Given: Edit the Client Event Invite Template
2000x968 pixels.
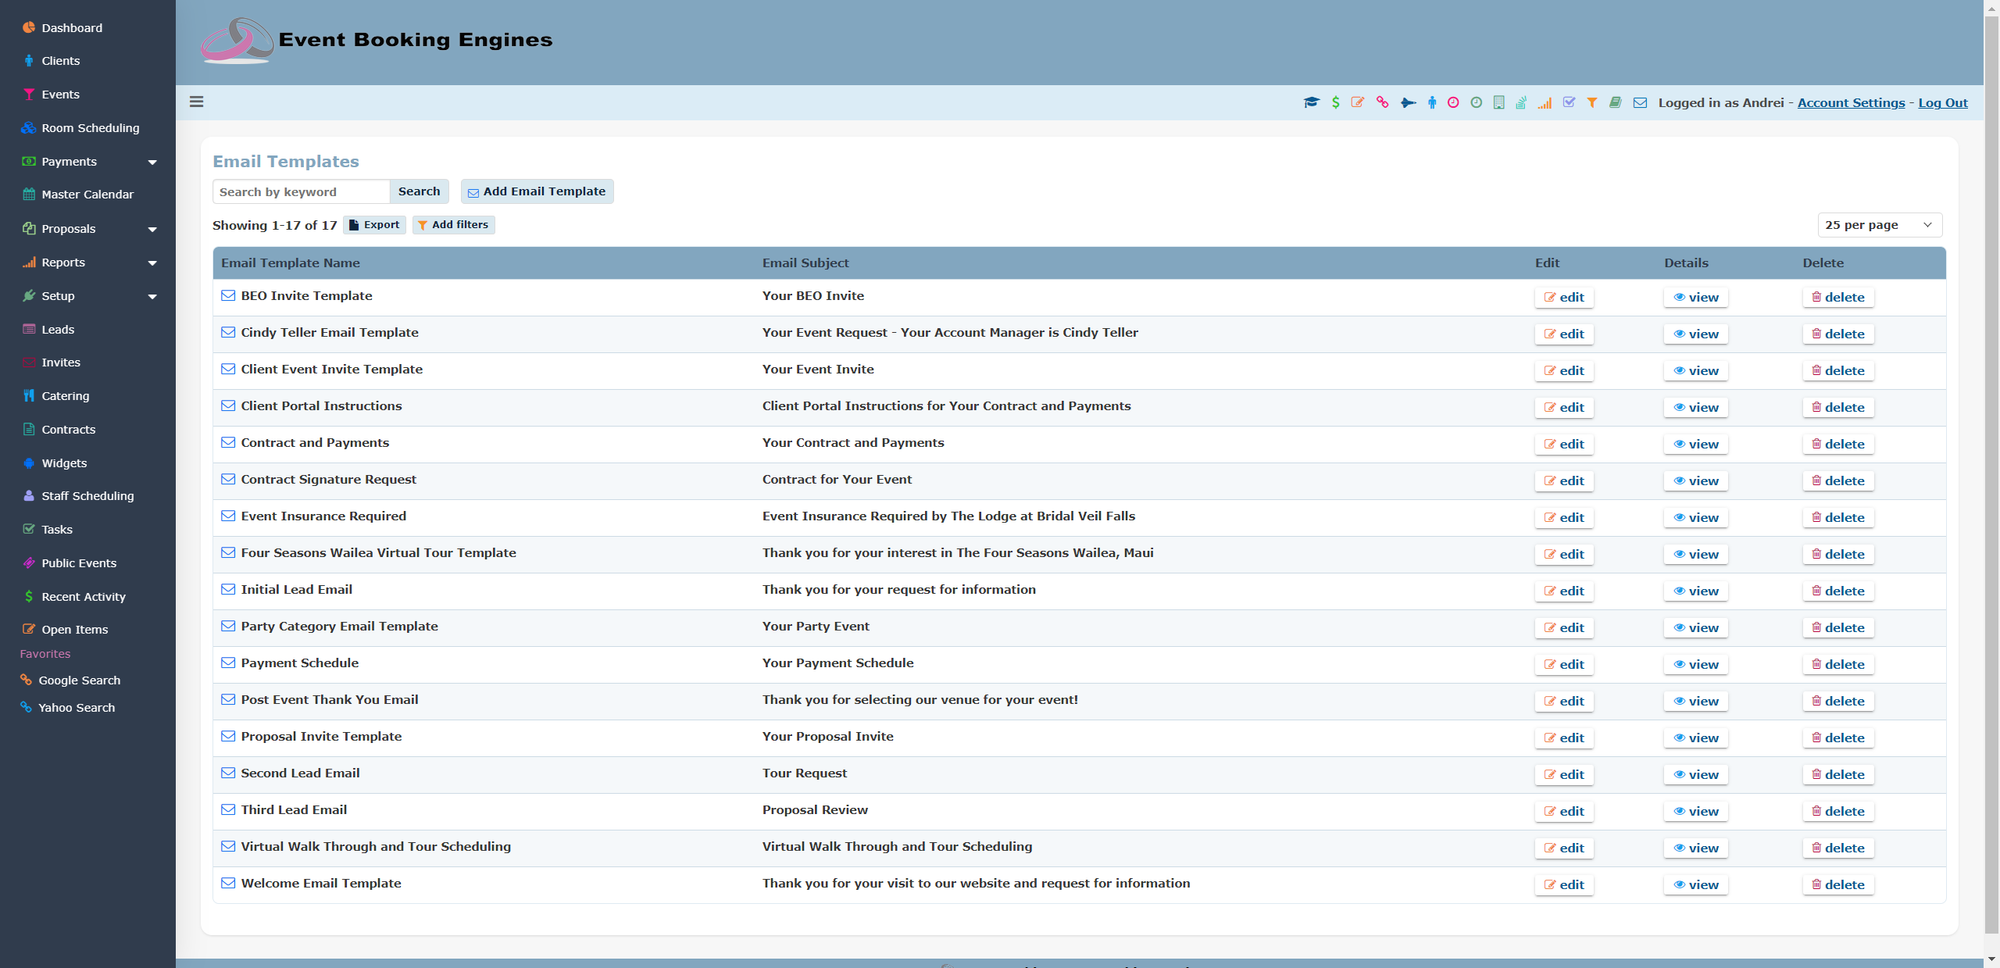Looking at the screenshot, I should 1564,371.
